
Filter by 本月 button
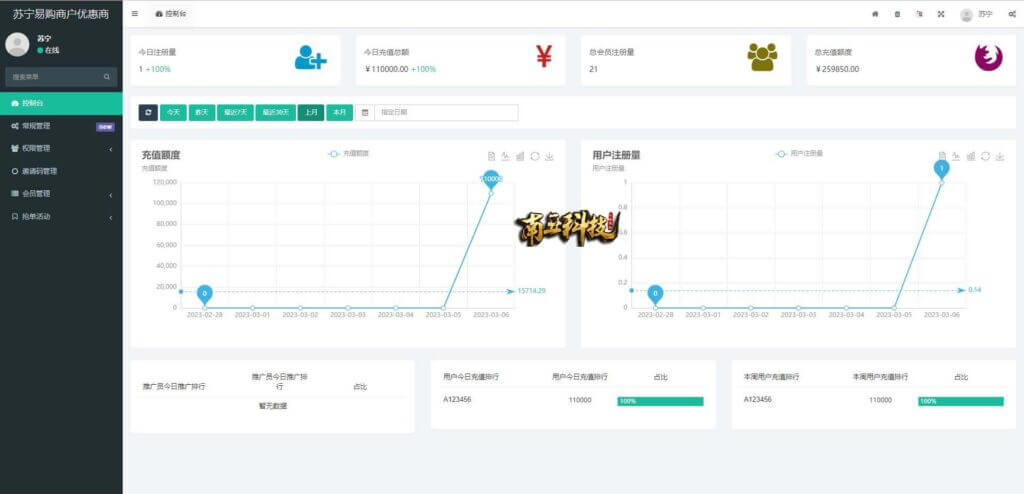(340, 112)
